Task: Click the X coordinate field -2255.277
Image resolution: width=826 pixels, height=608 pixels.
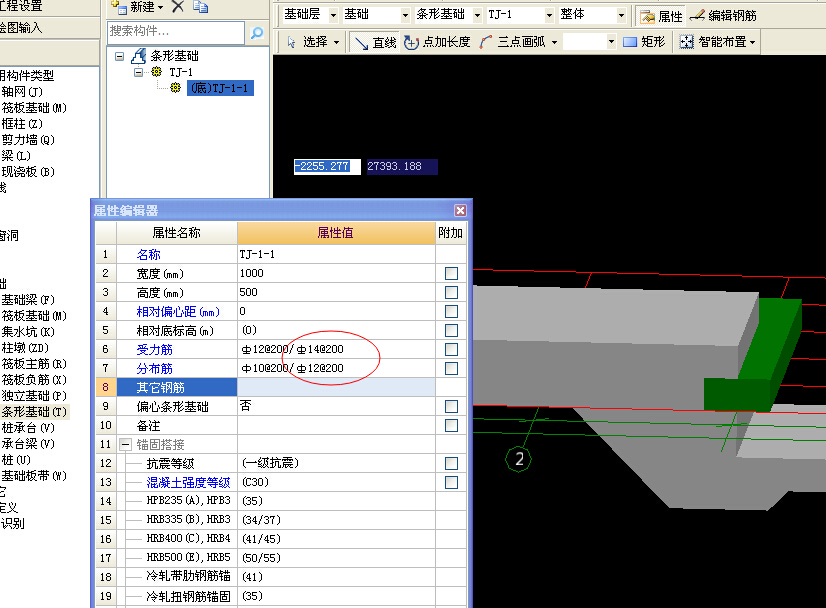Action: (x=327, y=166)
